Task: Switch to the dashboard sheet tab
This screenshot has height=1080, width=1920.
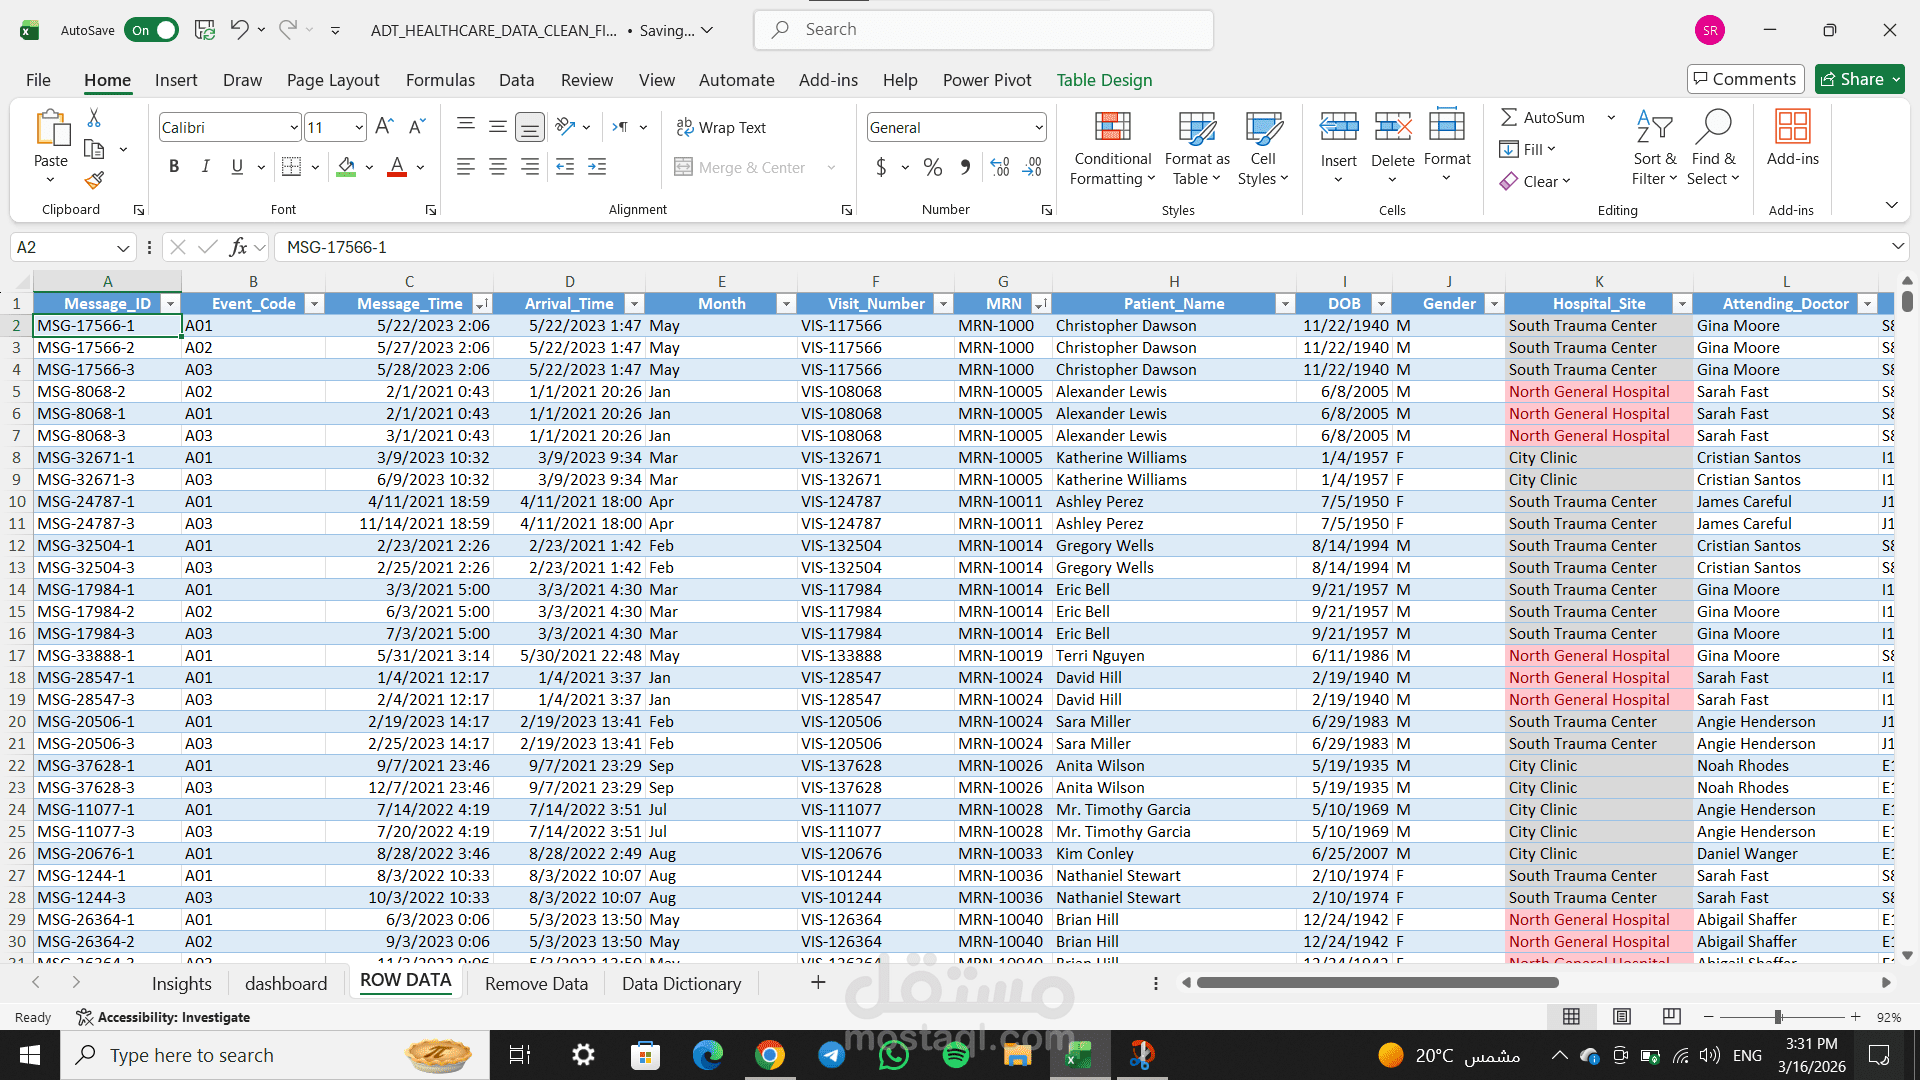Action: point(286,984)
